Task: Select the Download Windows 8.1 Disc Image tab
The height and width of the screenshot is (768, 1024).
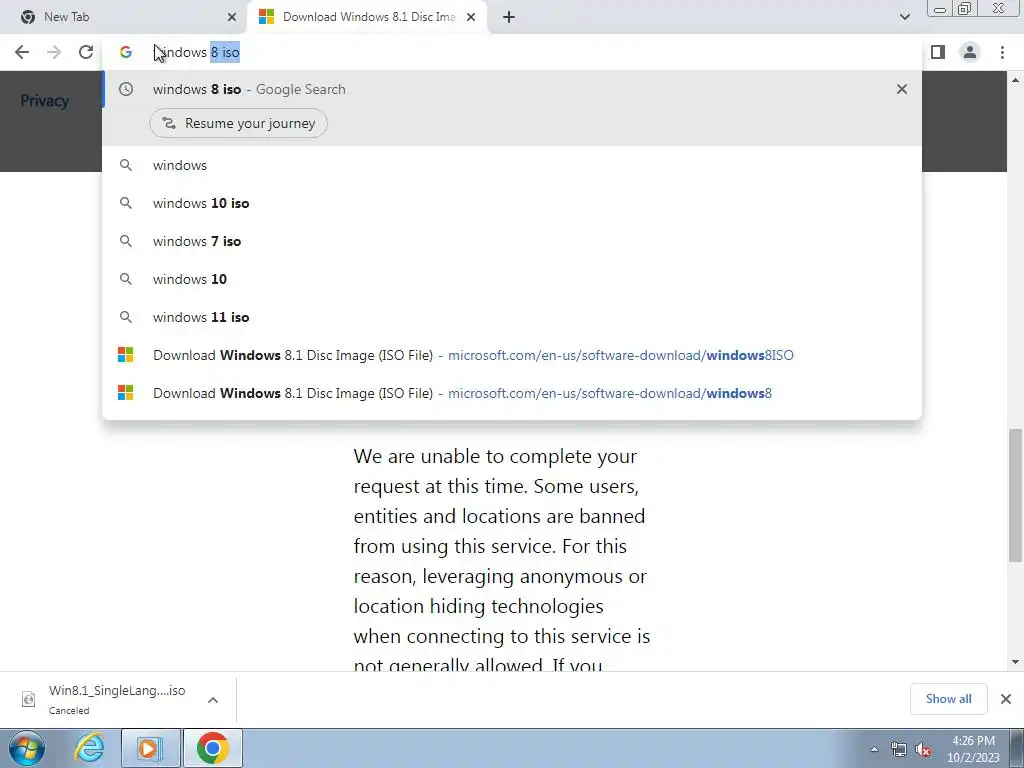Action: (368, 17)
